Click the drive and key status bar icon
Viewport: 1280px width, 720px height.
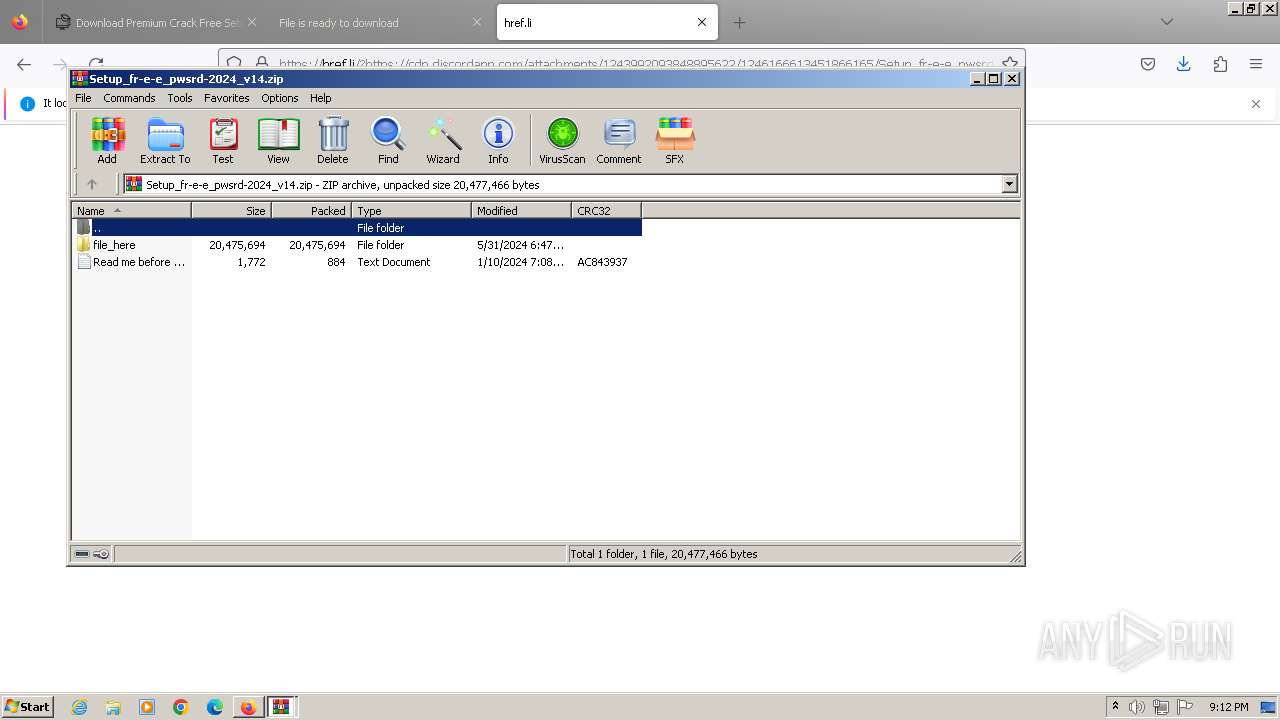92,554
